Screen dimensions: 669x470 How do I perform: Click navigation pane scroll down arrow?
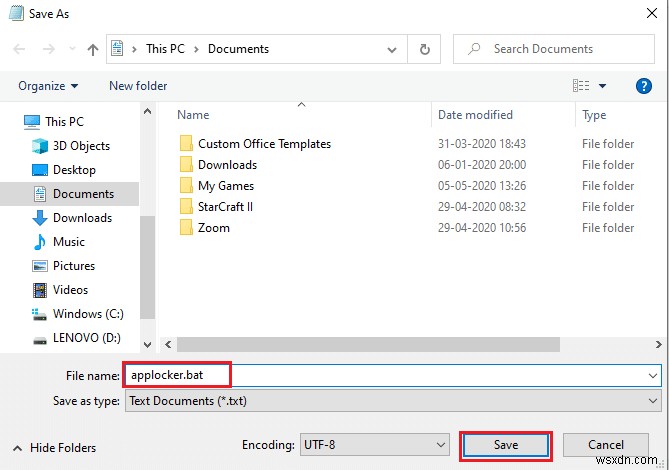click(x=148, y=345)
